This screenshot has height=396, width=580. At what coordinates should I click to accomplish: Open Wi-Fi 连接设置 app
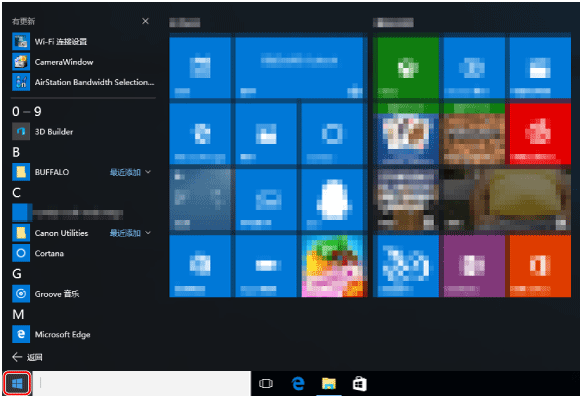(83, 41)
